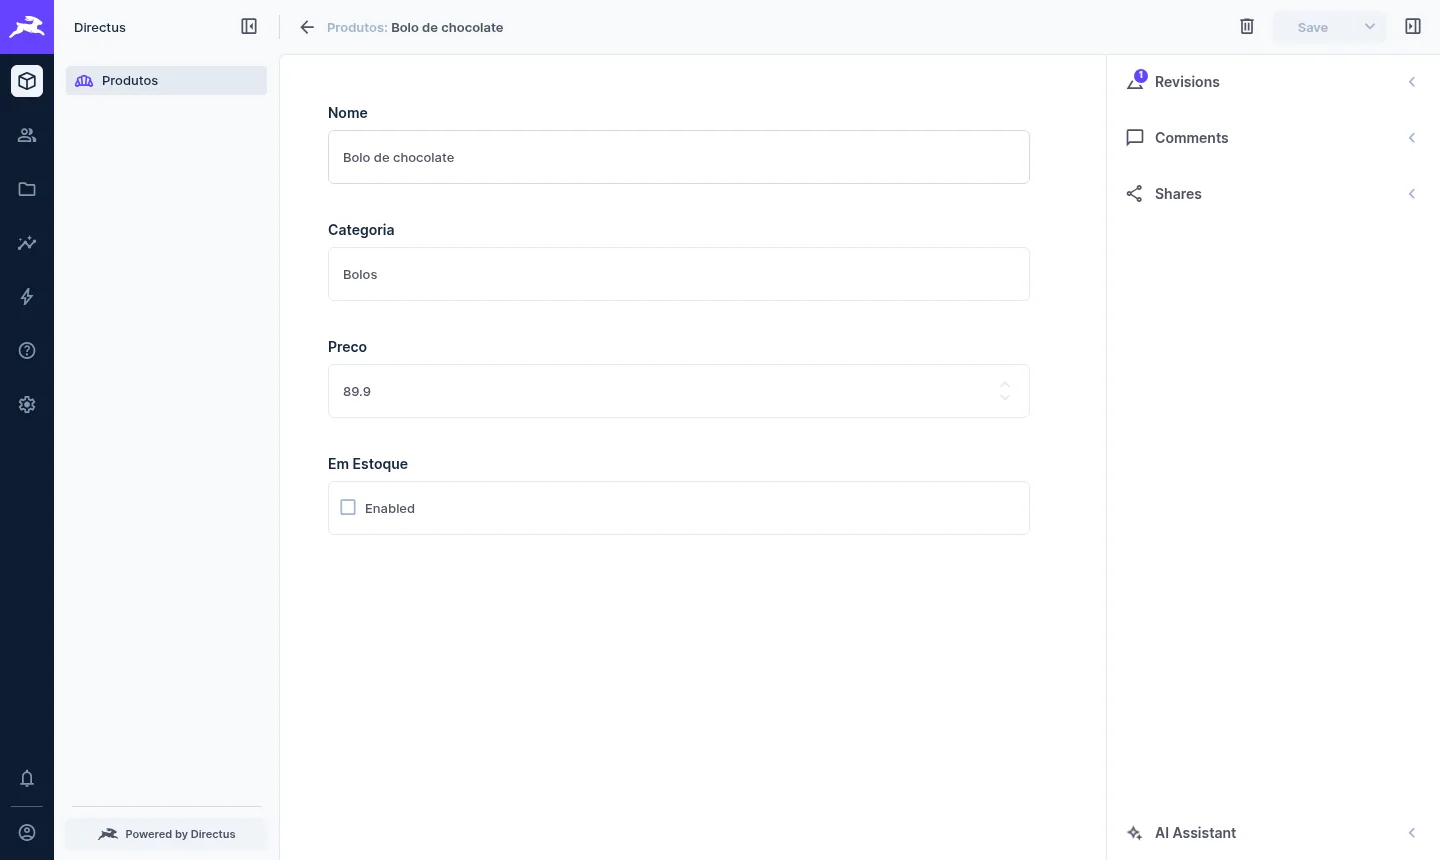Enable the Em Estoque checkbox
The width and height of the screenshot is (1440, 860).
click(348, 508)
